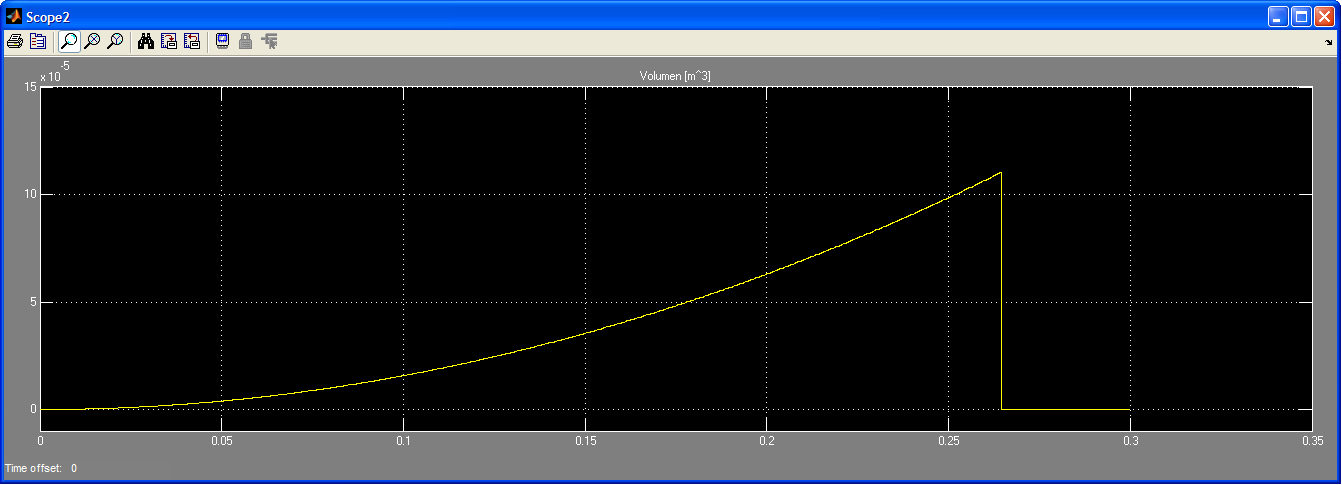Enable the floating scope icon

222,41
